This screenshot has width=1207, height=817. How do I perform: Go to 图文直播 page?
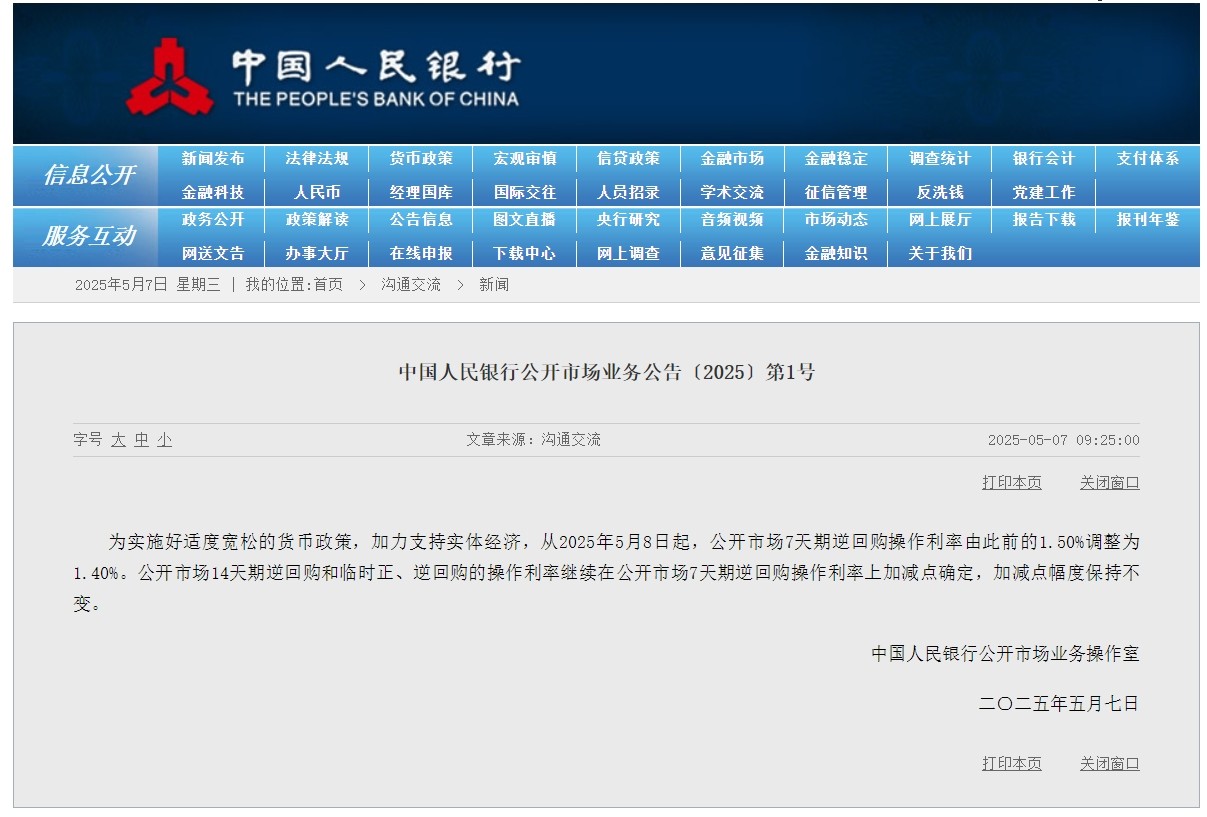(x=525, y=220)
